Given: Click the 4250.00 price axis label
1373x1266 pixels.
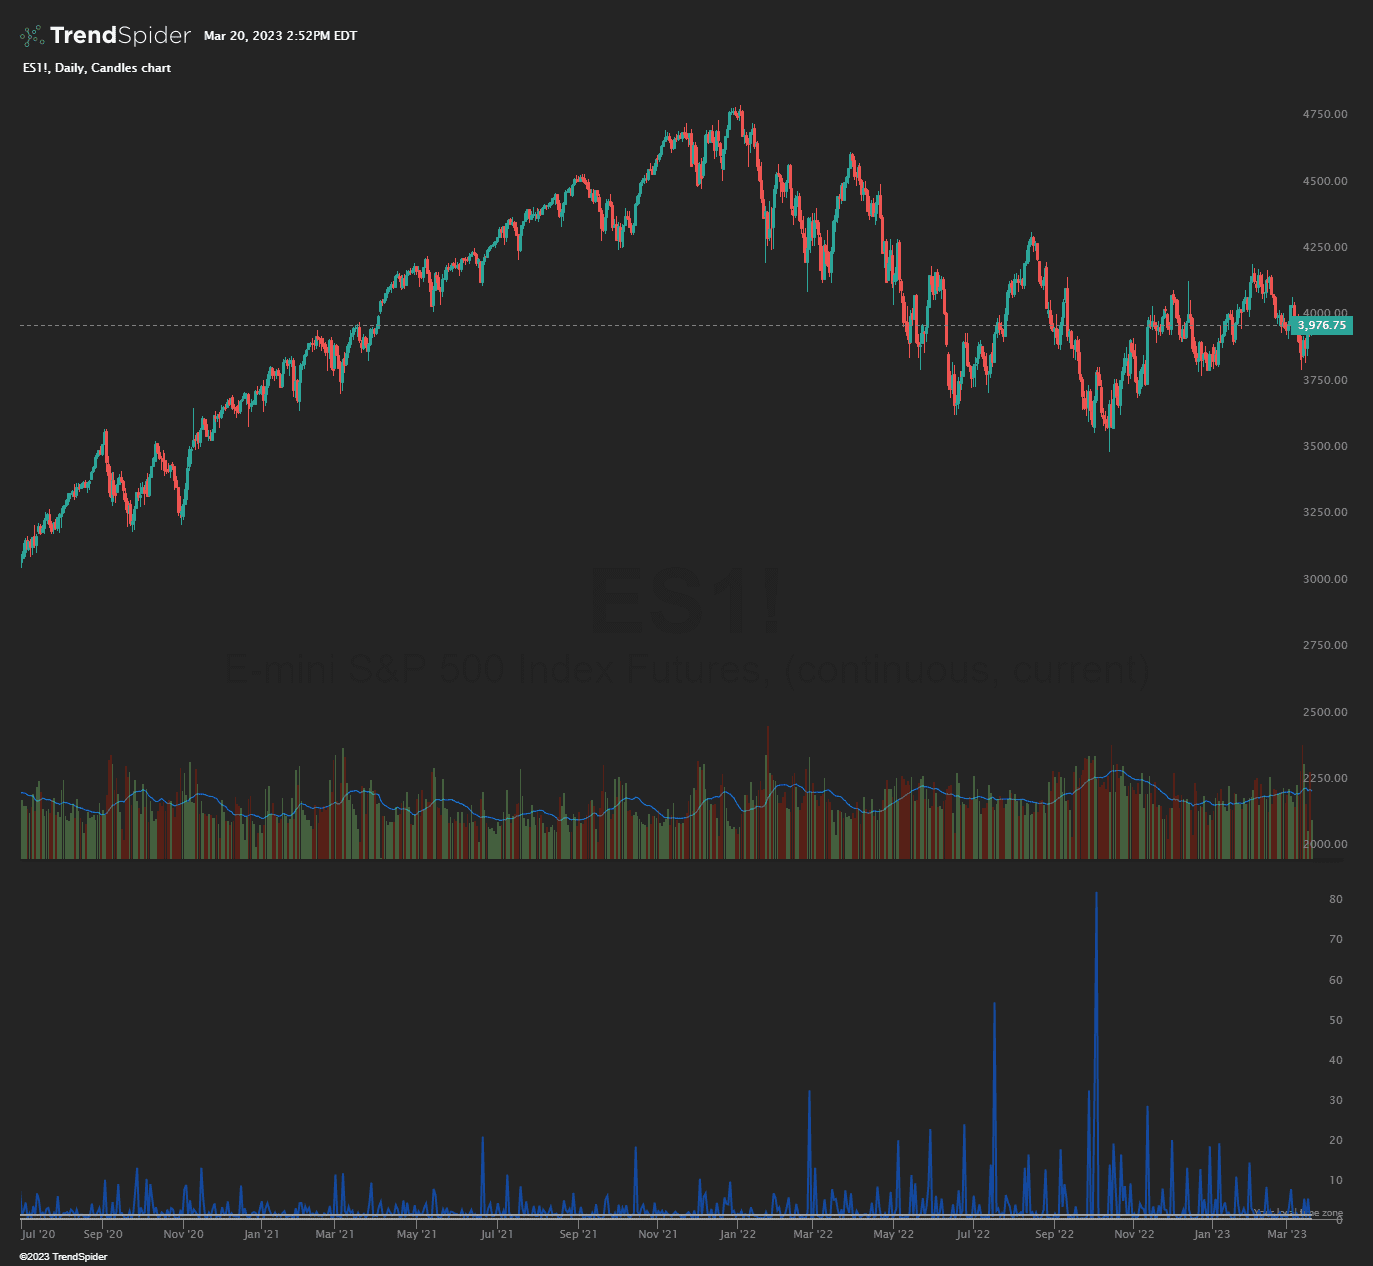Looking at the screenshot, I should [x=1324, y=247].
